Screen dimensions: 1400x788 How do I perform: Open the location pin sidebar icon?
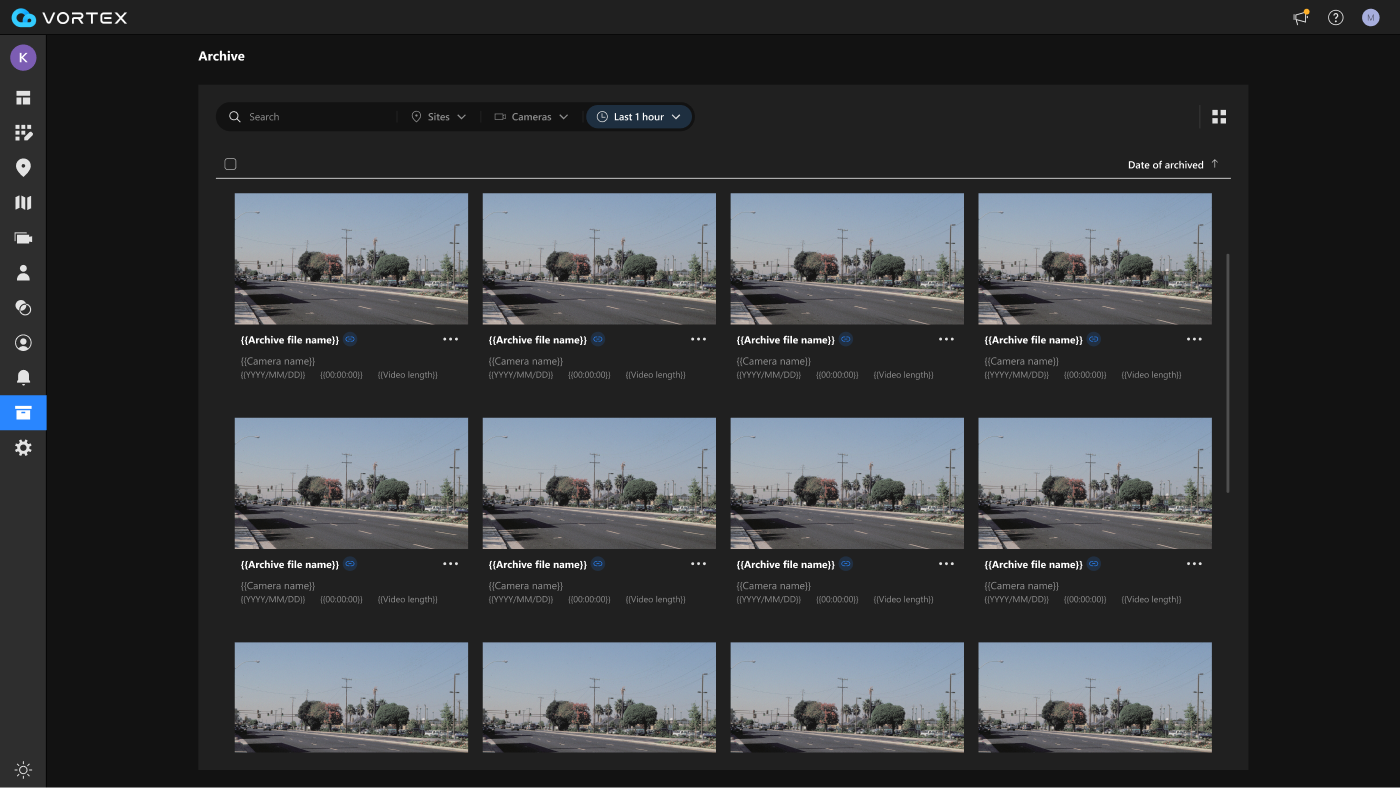coord(23,168)
